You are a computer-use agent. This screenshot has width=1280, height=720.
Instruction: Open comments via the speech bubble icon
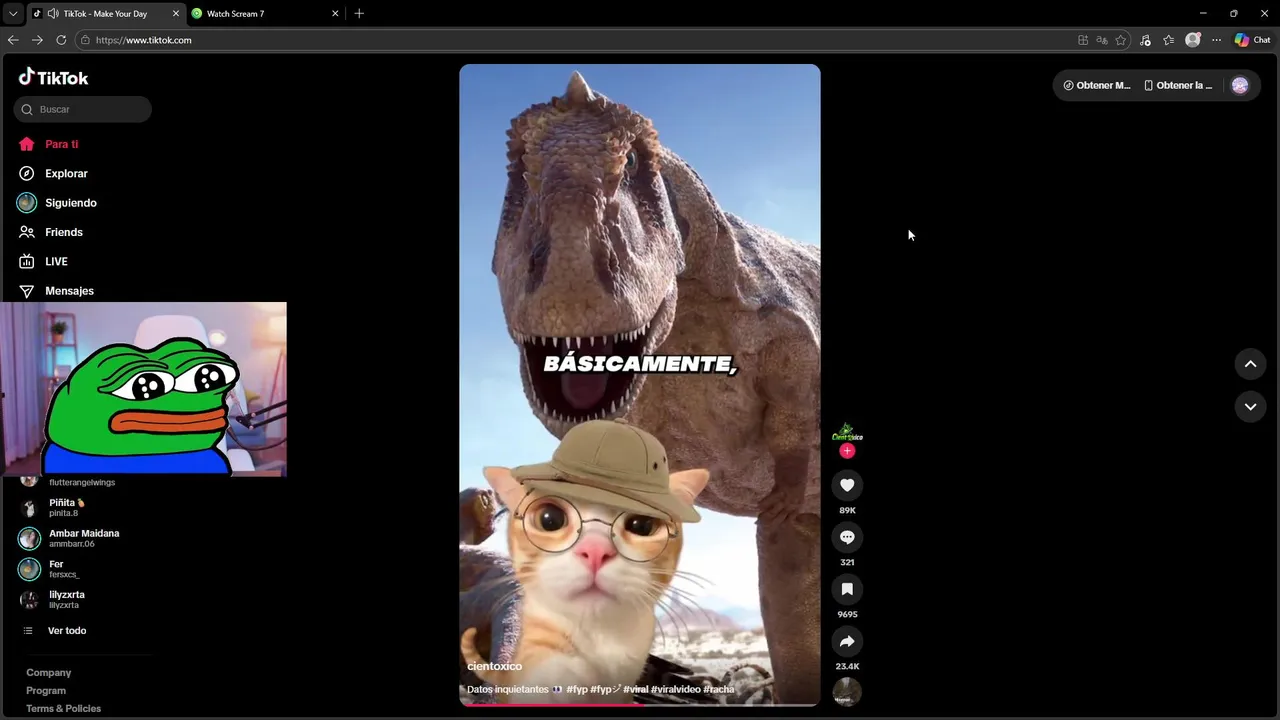(x=847, y=537)
